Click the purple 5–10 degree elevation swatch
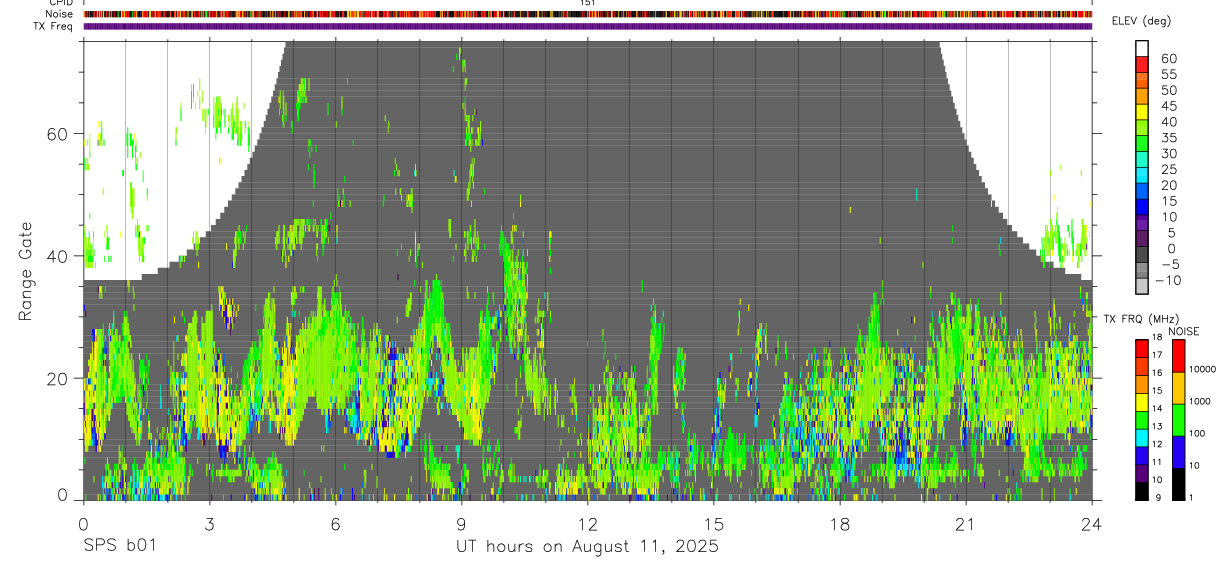This screenshot has width=1228, height=567. (1142, 224)
